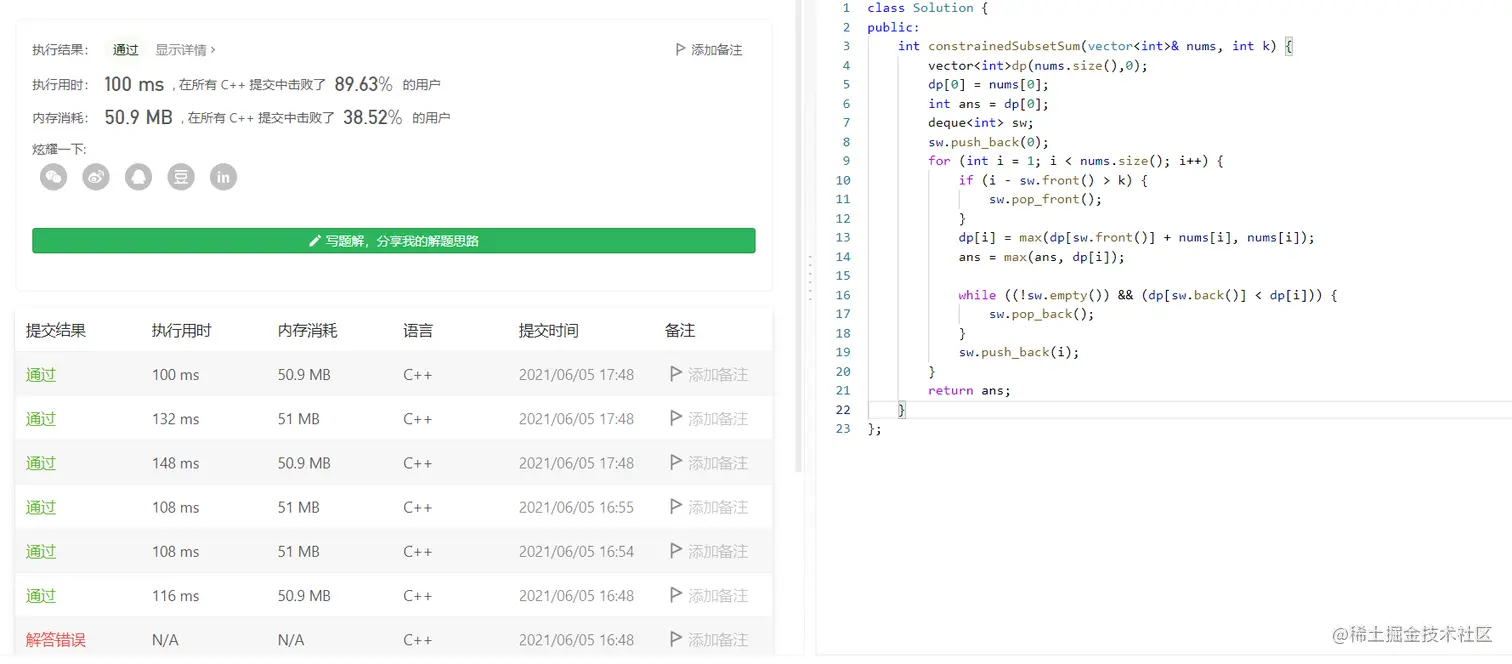This screenshot has width=1512, height=664.
Task: Click the 2021/06/05 16:54 timestamp cell
Action: tap(576, 551)
